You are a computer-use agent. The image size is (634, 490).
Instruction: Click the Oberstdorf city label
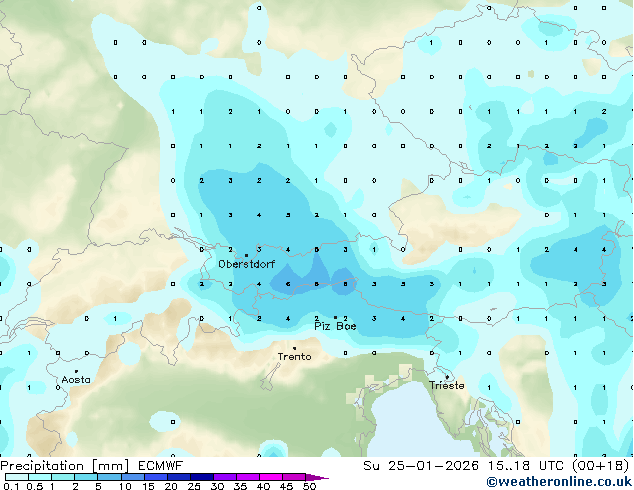pyautogui.click(x=247, y=264)
